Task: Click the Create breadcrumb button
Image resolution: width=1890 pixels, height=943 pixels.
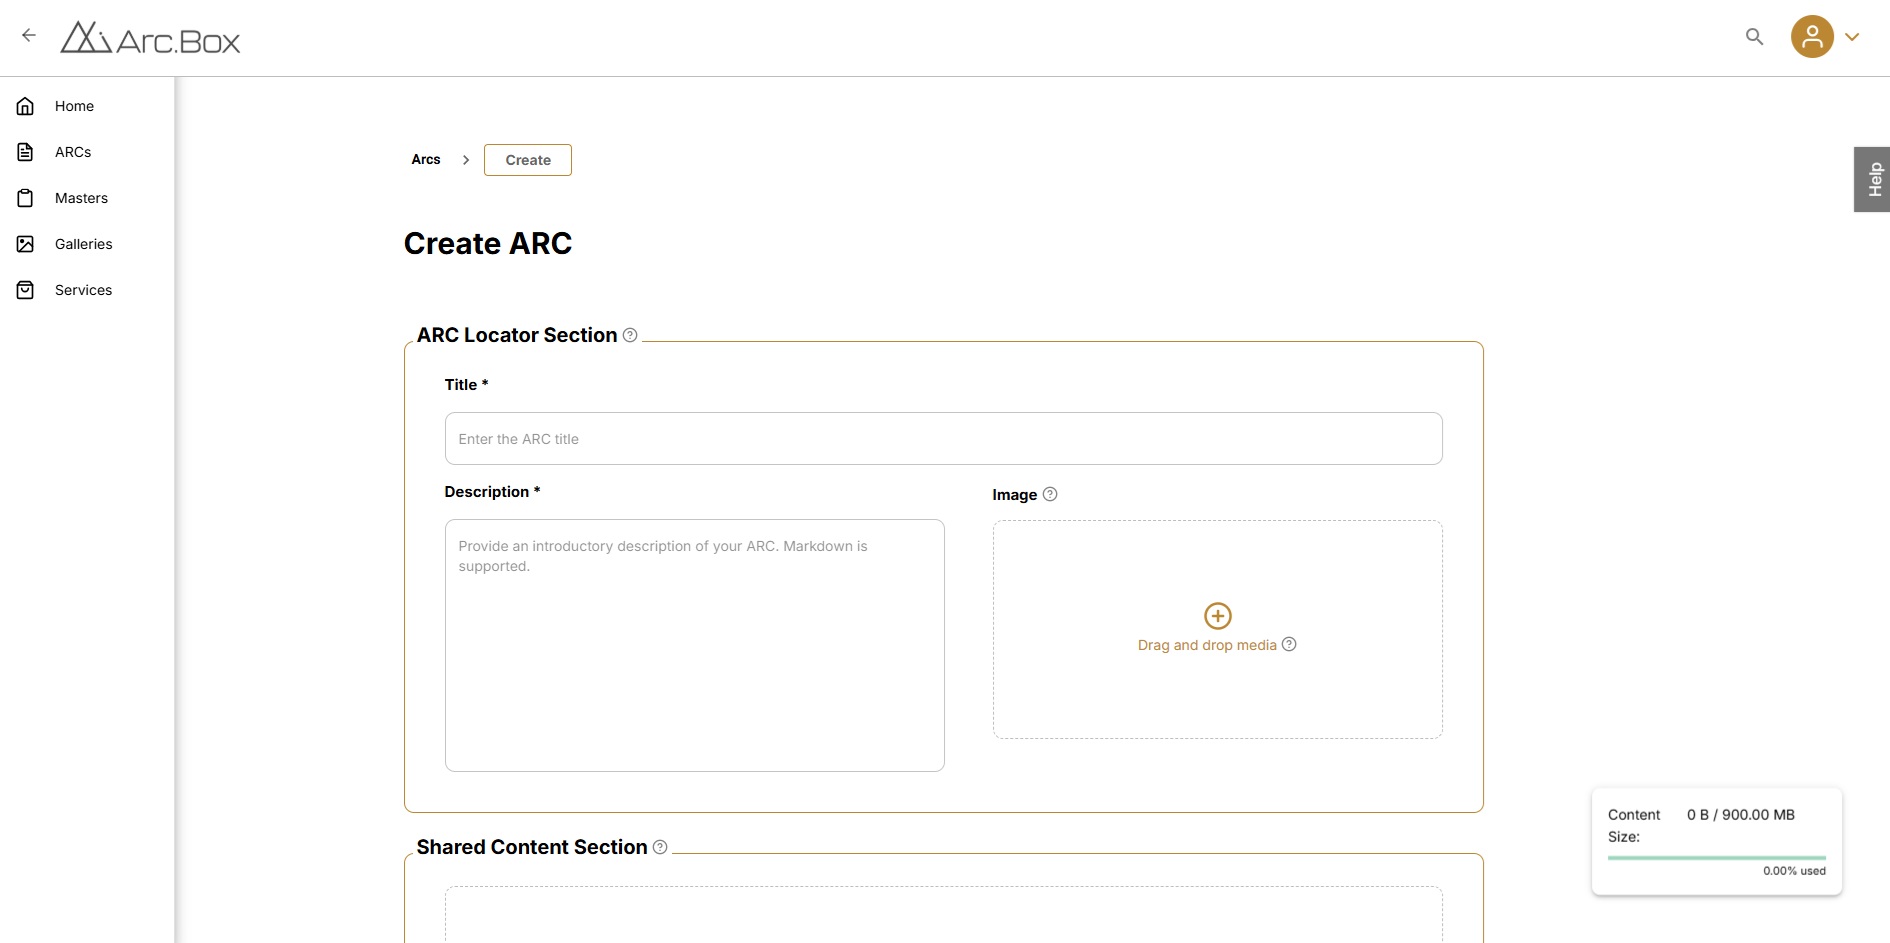Action: pyautogui.click(x=528, y=160)
